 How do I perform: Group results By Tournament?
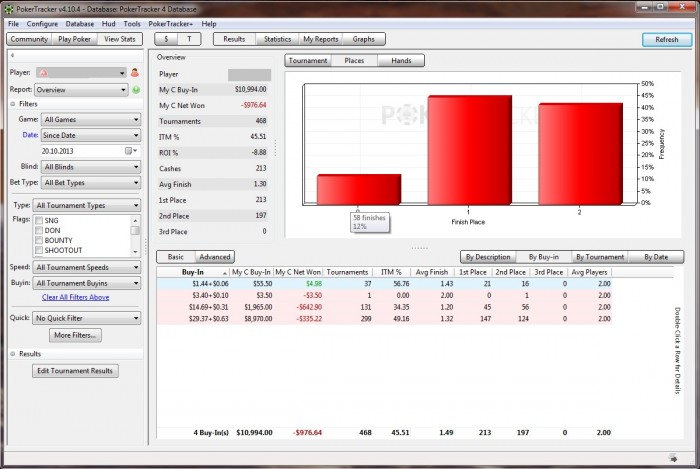(x=600, y=257)
